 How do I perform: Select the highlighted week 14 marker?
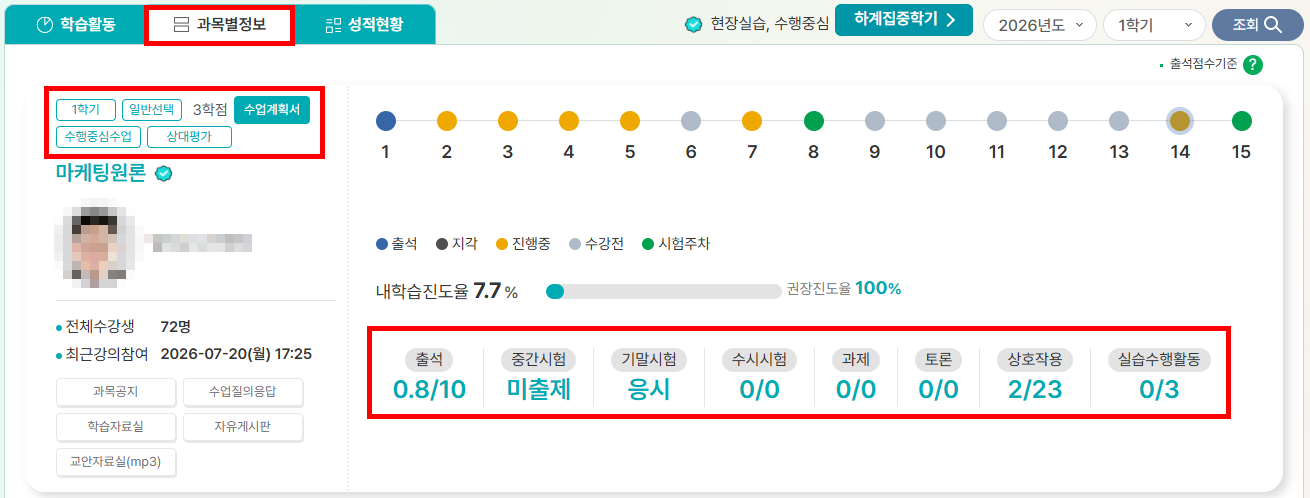(1180, 121)
